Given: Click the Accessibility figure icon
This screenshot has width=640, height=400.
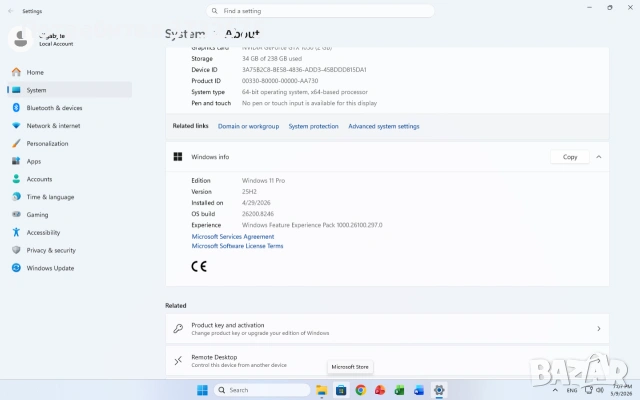Looking at the screenshot, I should (x=16, y=232).
